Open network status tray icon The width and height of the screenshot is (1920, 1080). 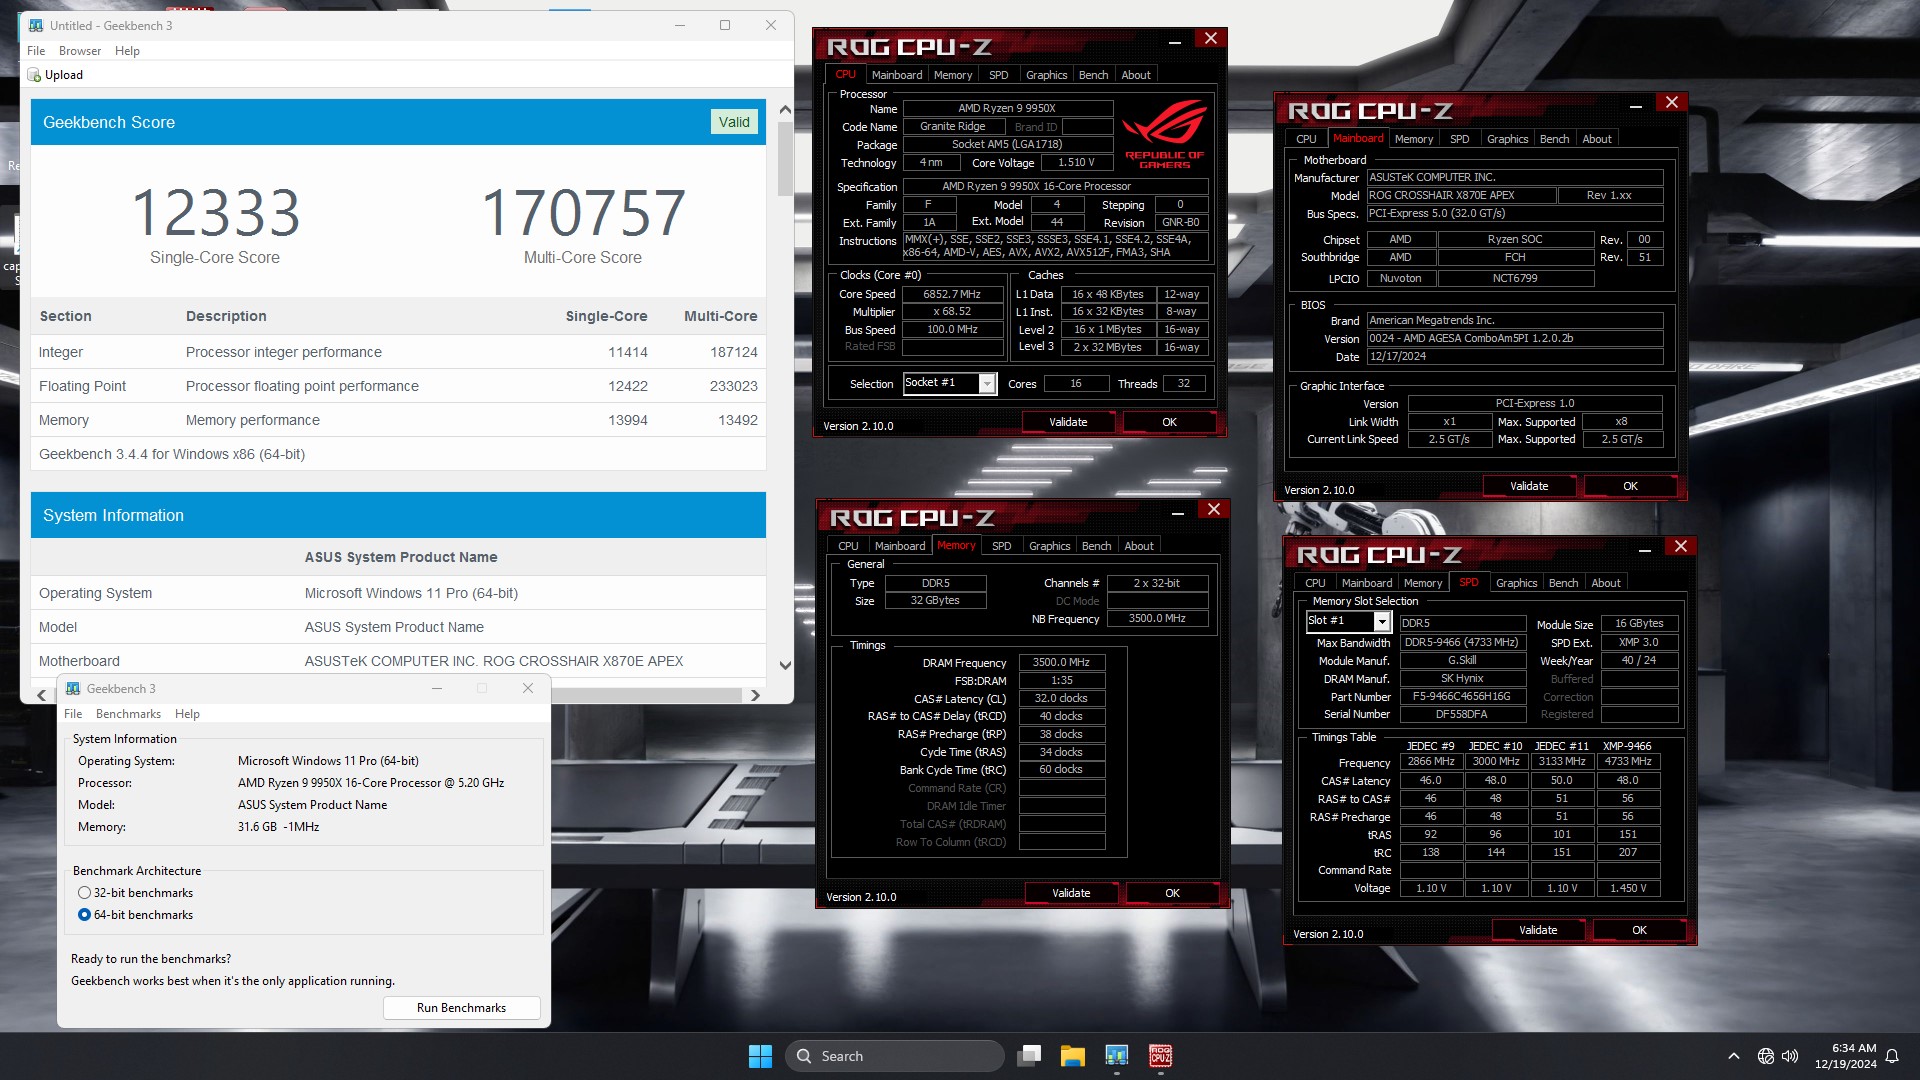tap(1766, 1056)
